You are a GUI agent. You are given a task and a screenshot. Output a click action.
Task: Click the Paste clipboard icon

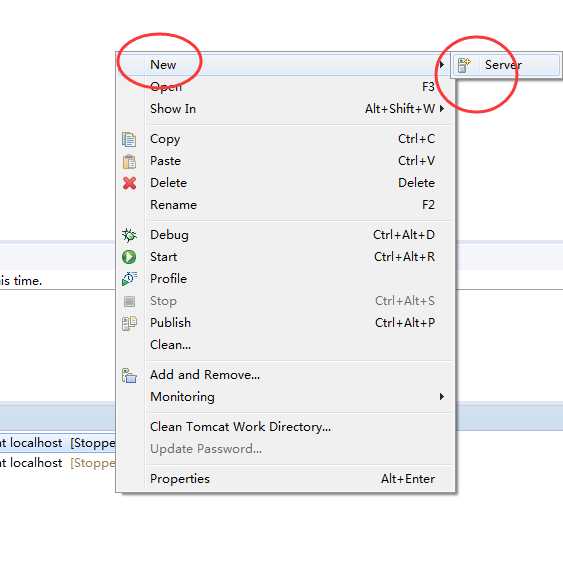pos(129,161)
